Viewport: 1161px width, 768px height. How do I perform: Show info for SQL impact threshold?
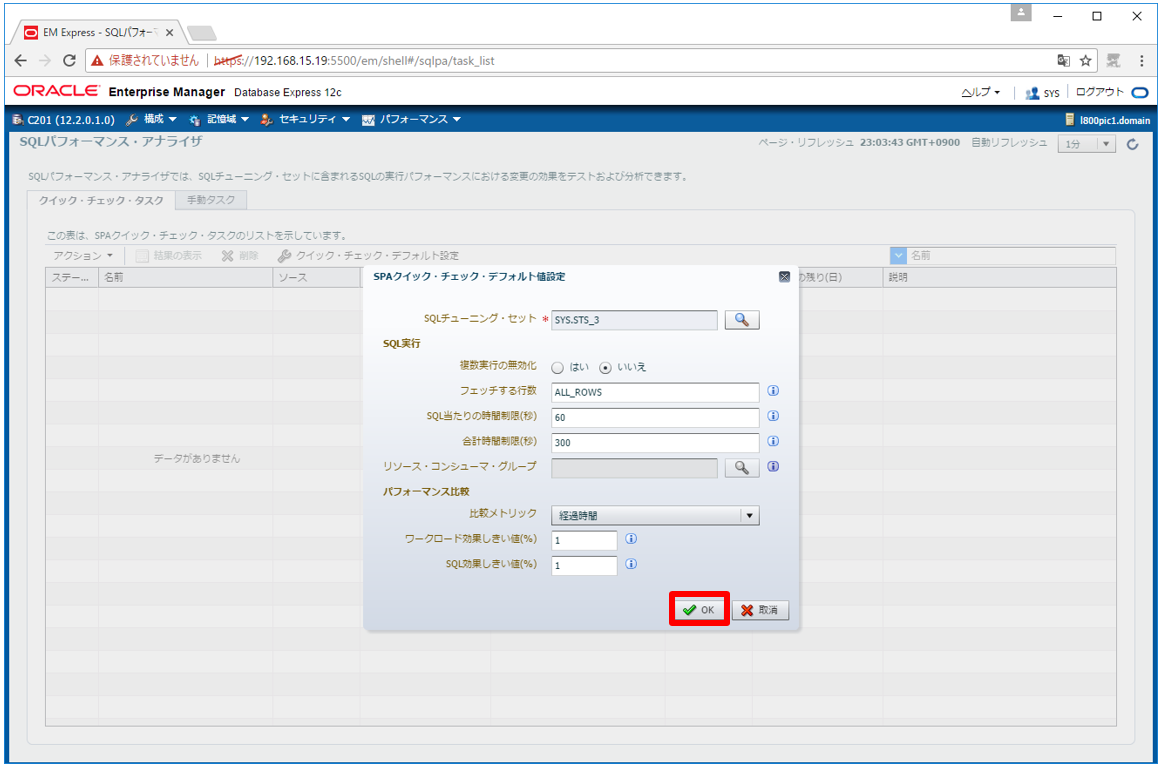pyautogui.click(x=631, y=564)
